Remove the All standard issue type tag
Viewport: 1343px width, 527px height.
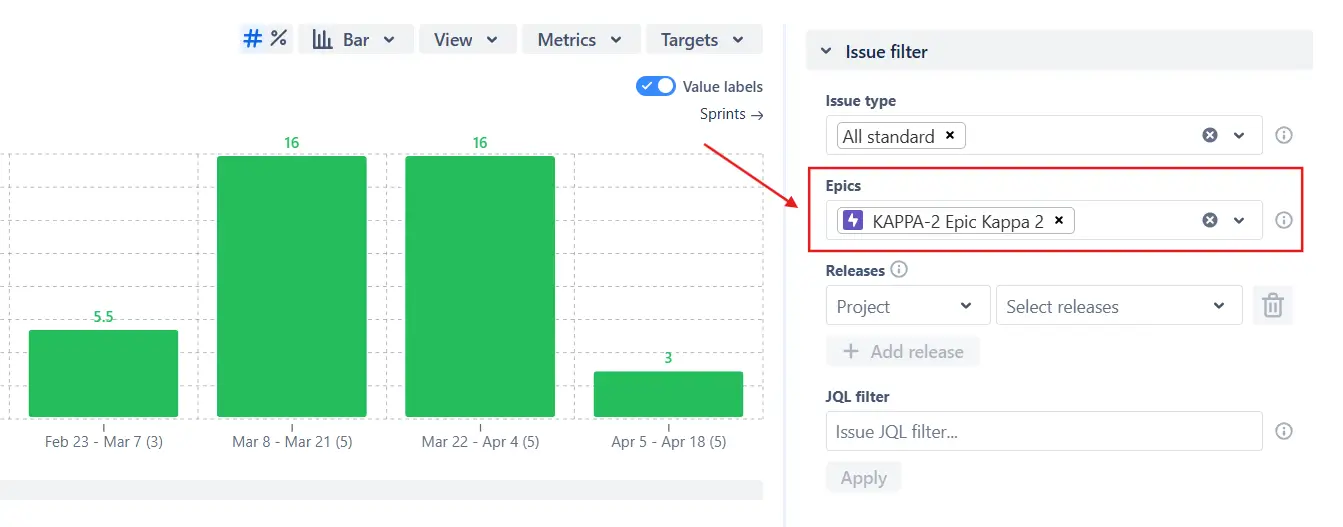coord(950,136)
